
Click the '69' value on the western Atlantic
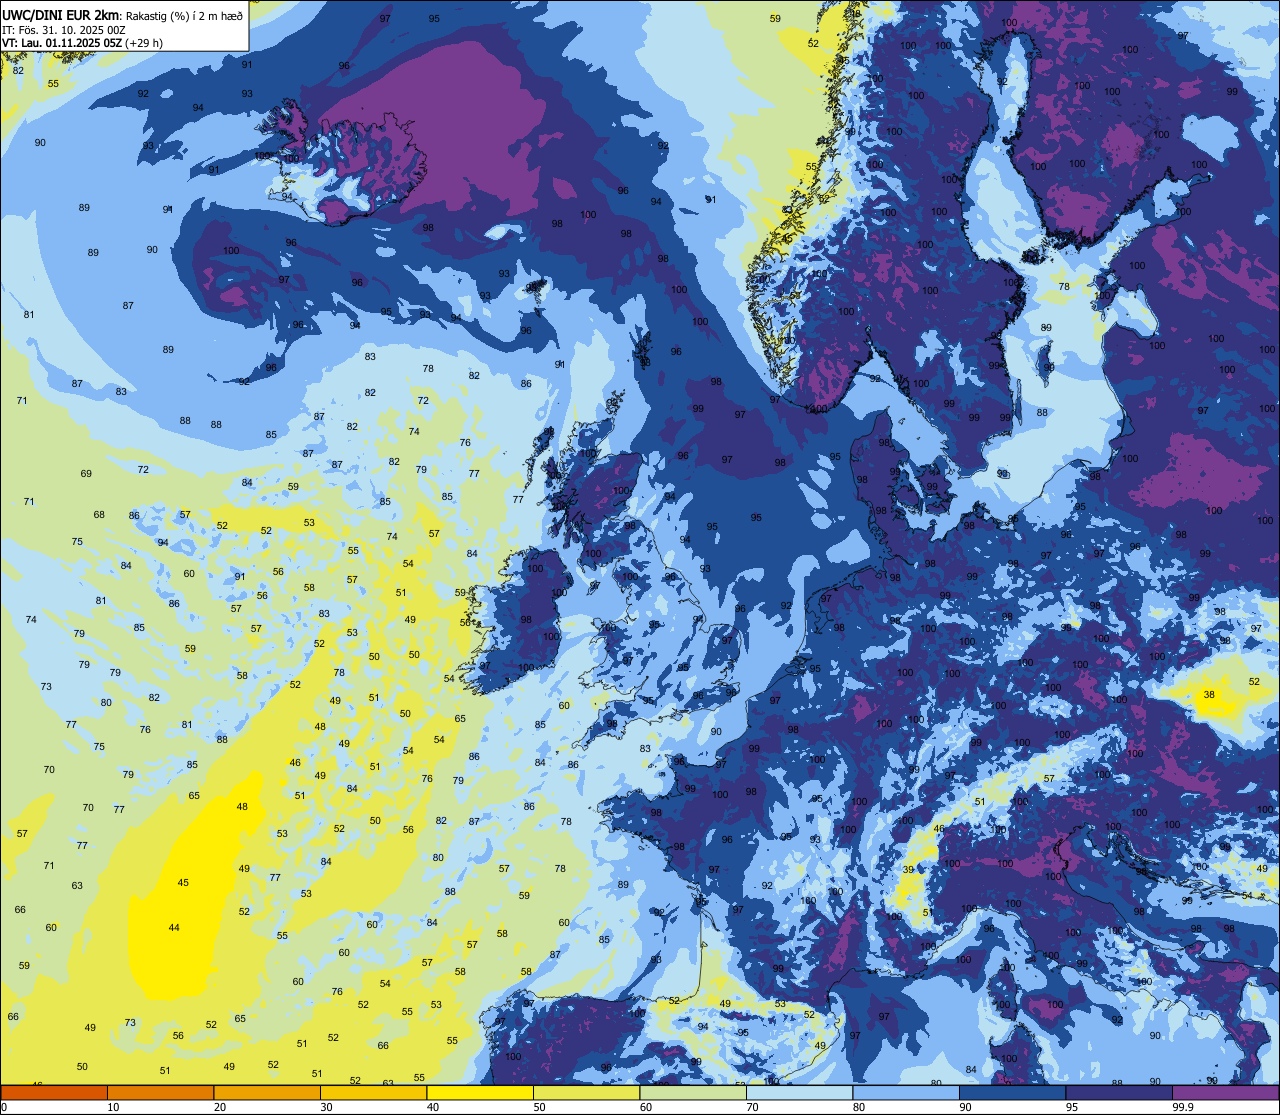pyautogui.click(x=86, y=474)
